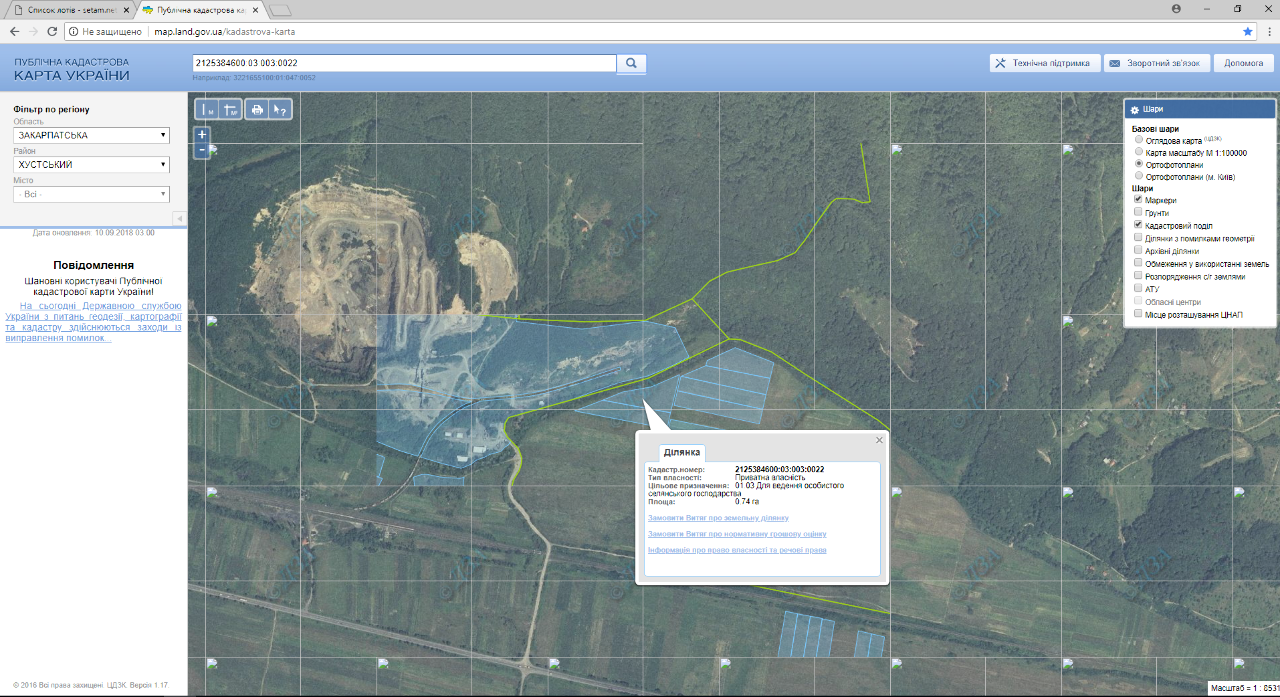Open the Область dropdown

tap(92, 135)
